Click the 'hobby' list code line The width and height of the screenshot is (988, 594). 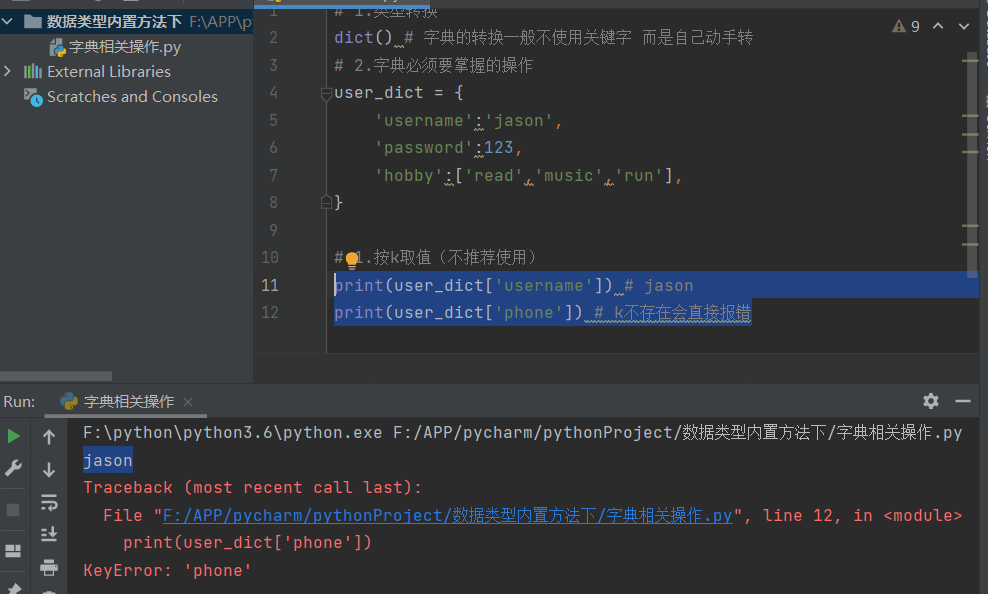(528, 176)
